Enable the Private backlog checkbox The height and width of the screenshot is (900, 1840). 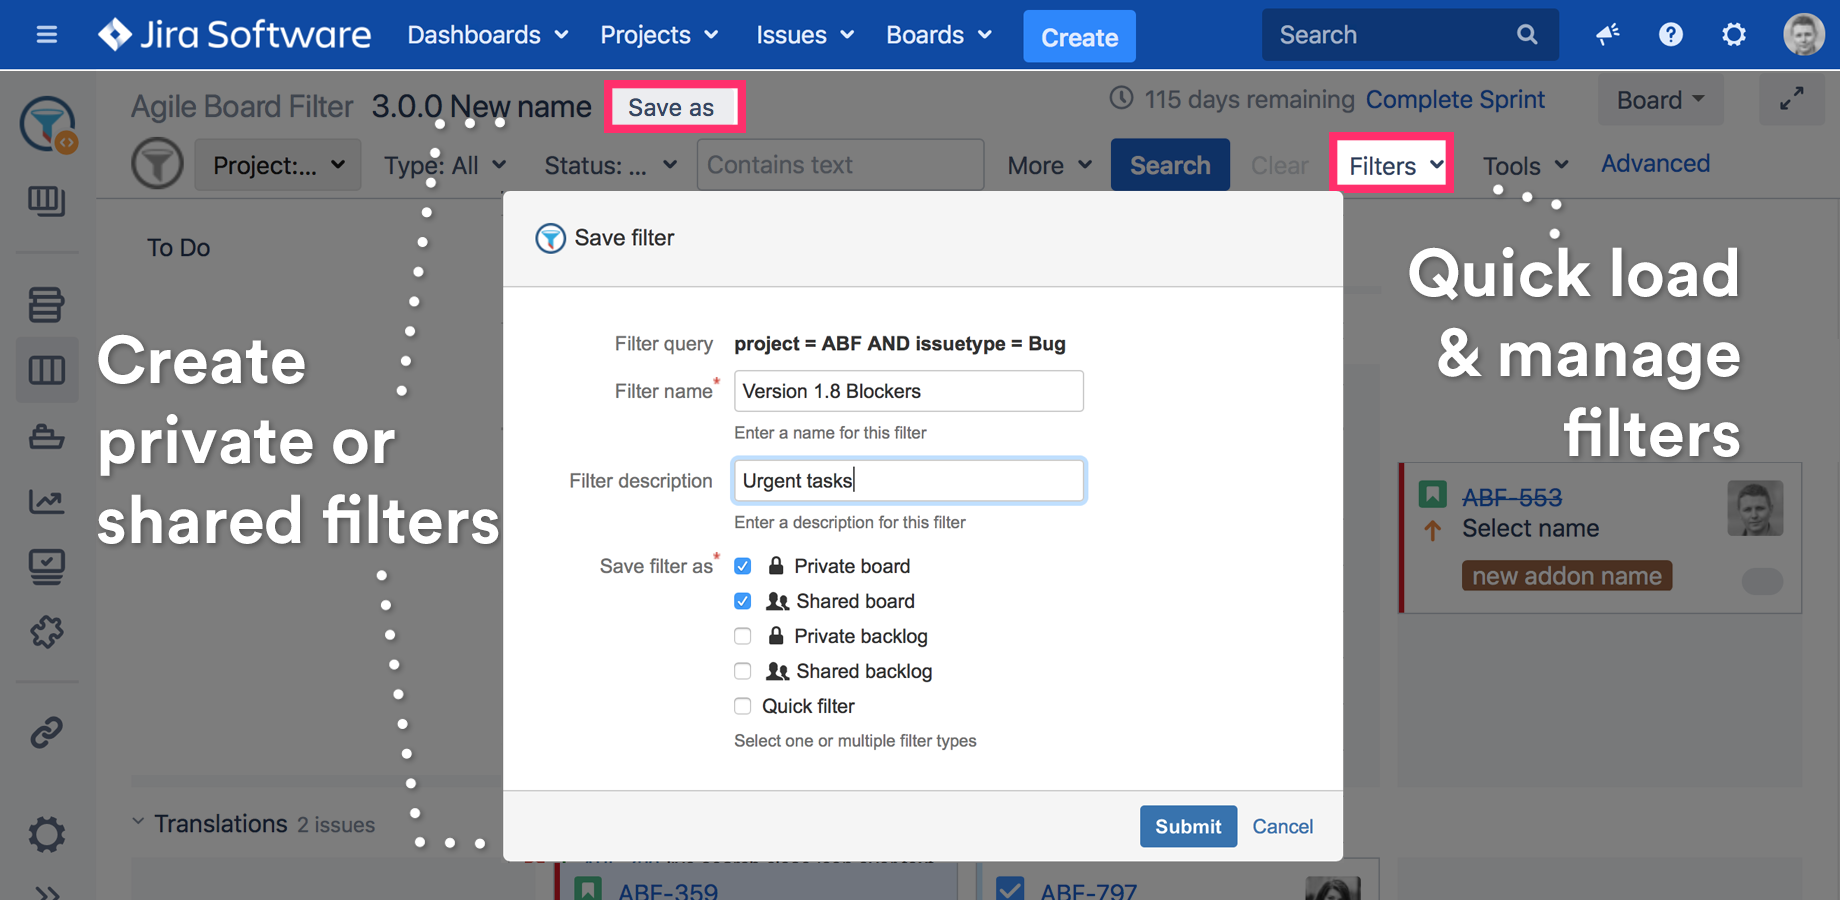tap(742, 636)
